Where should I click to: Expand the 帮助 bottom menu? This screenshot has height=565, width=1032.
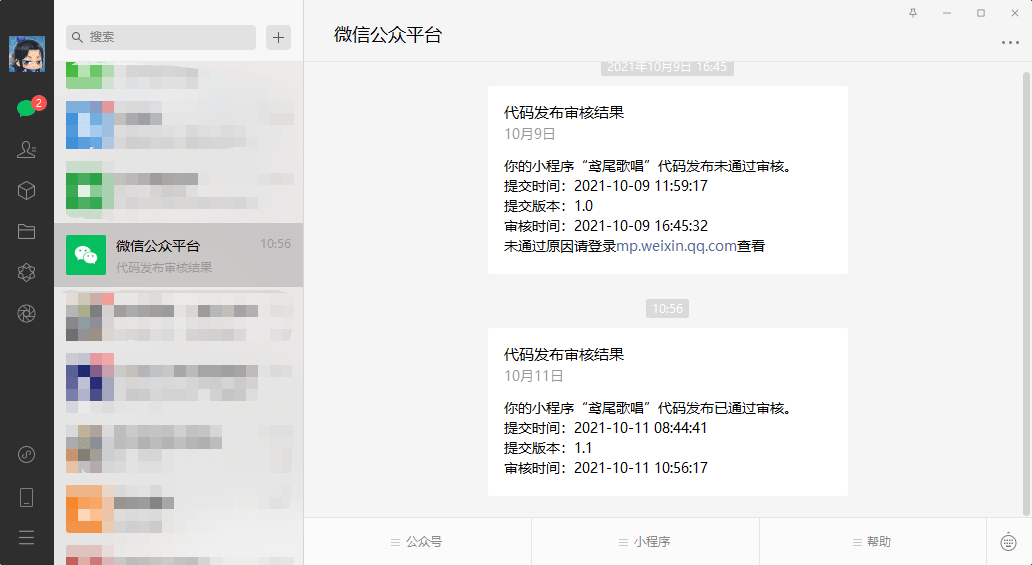(x=872, y=542)
